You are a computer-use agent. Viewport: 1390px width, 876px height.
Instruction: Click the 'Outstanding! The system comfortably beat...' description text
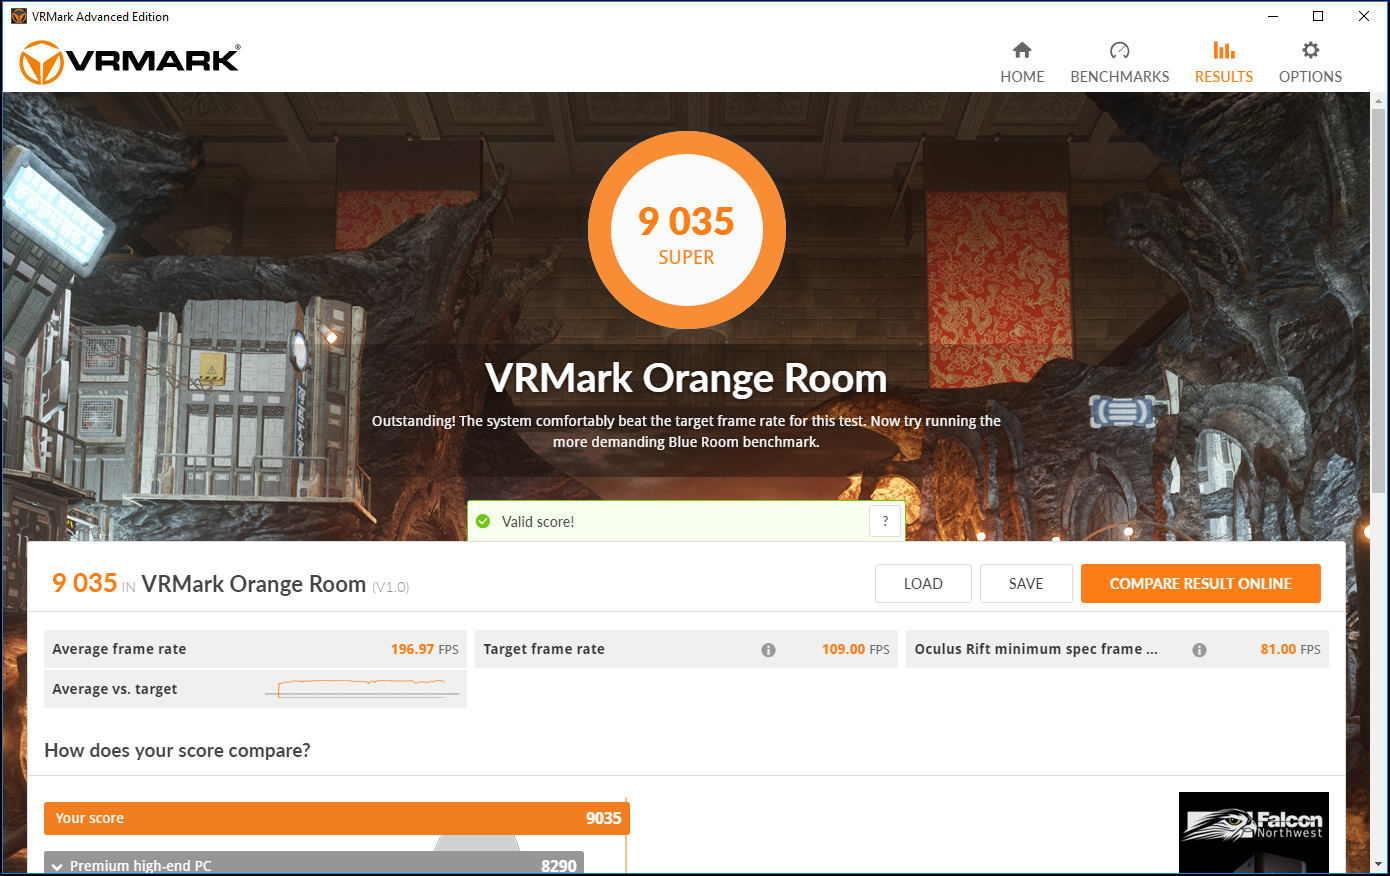coord(686,431)
